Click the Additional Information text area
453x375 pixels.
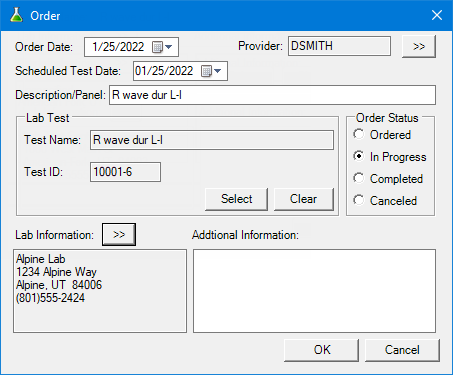[314, 291]
